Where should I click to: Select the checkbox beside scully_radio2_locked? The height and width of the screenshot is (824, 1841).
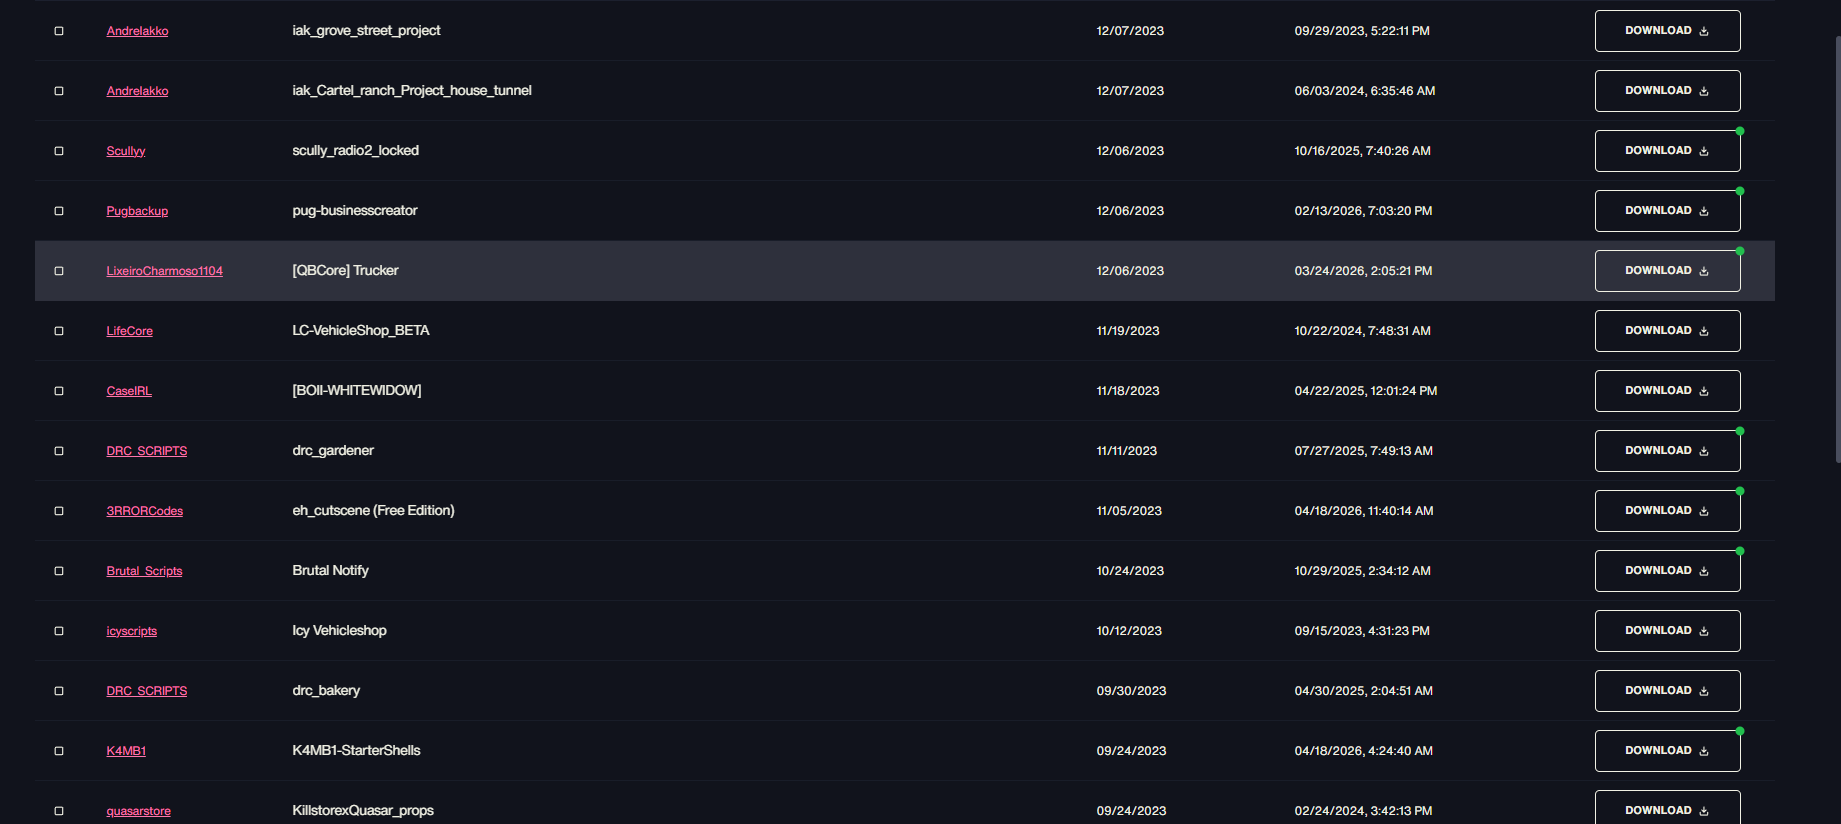[59, 151]
